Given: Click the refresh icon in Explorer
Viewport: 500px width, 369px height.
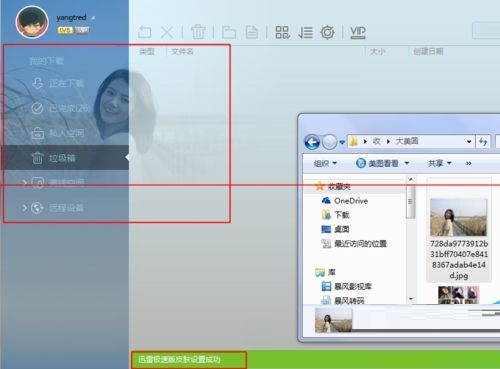Looking at the screenshot, I should click(483, 142).
